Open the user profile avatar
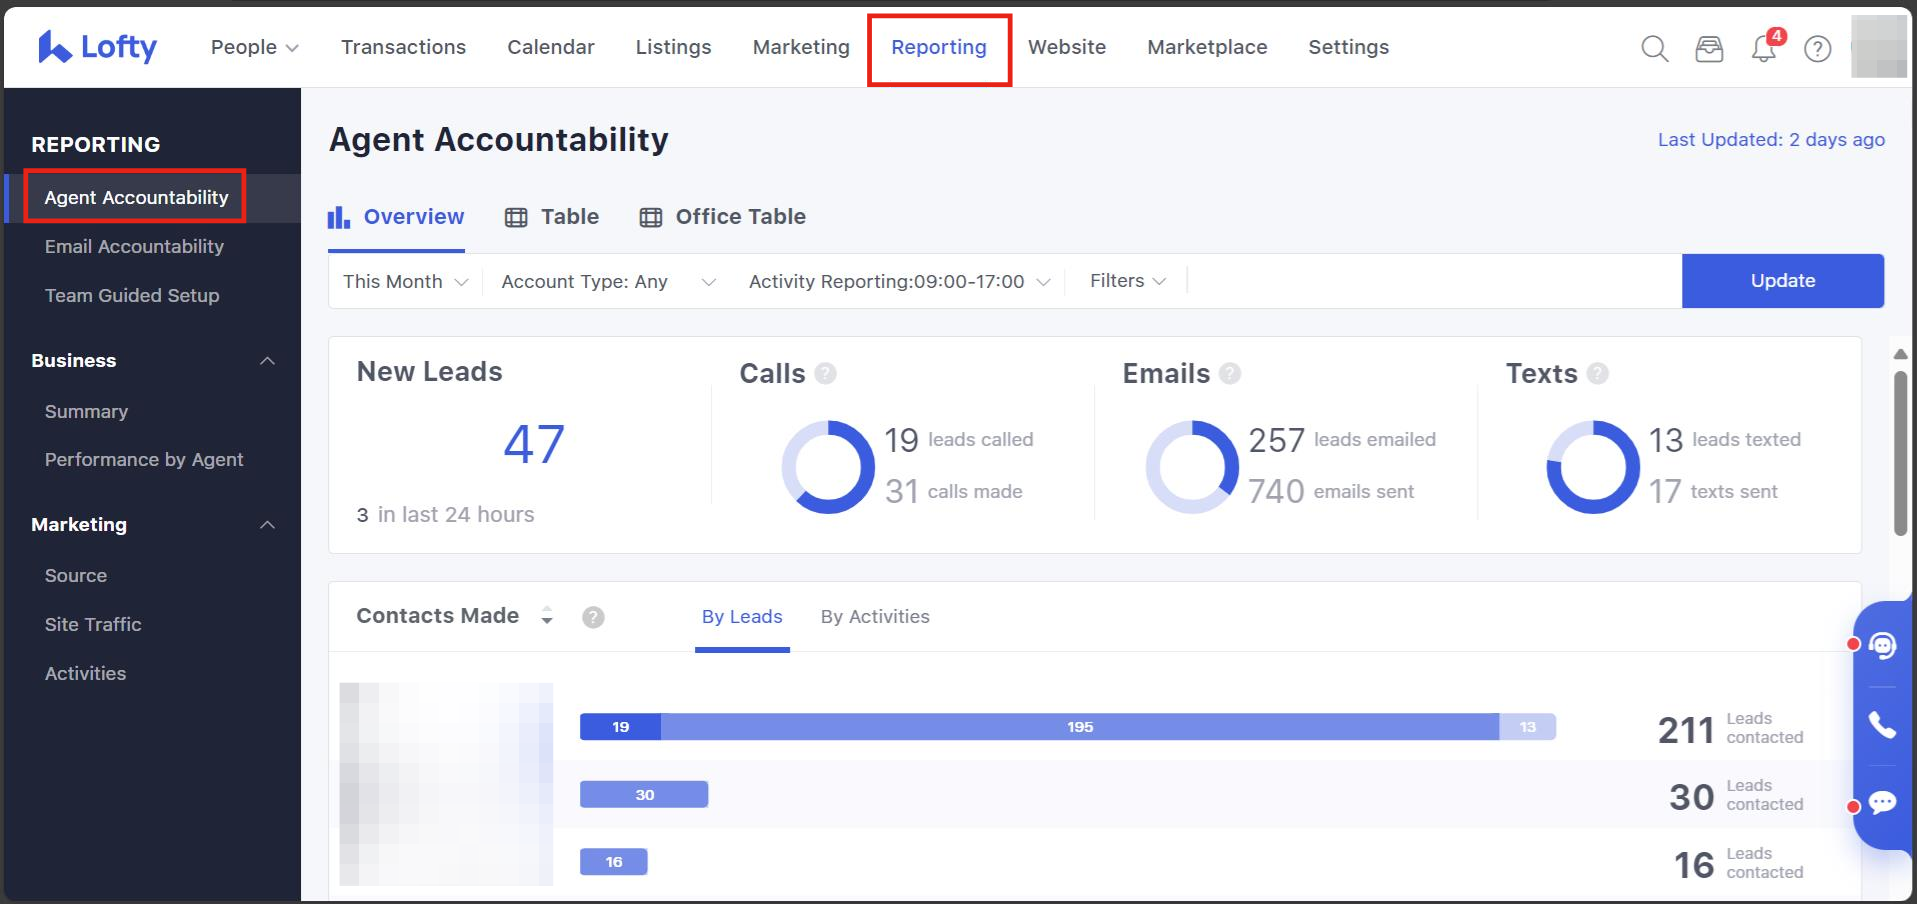This screenshot has width=1917, height=904. click(1878, 46)
